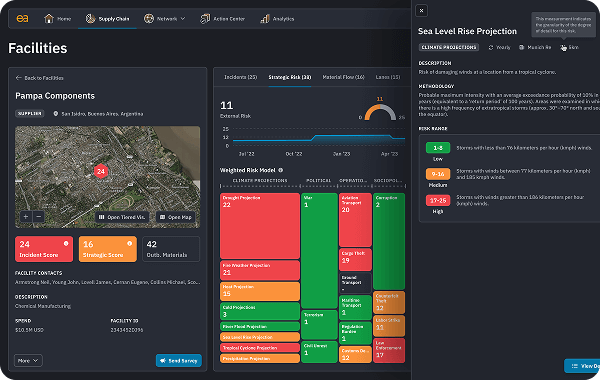This screenshot has height=380, width=600.
Task: Select the Cargo Theft tile
Action: (x=355, y=259)
